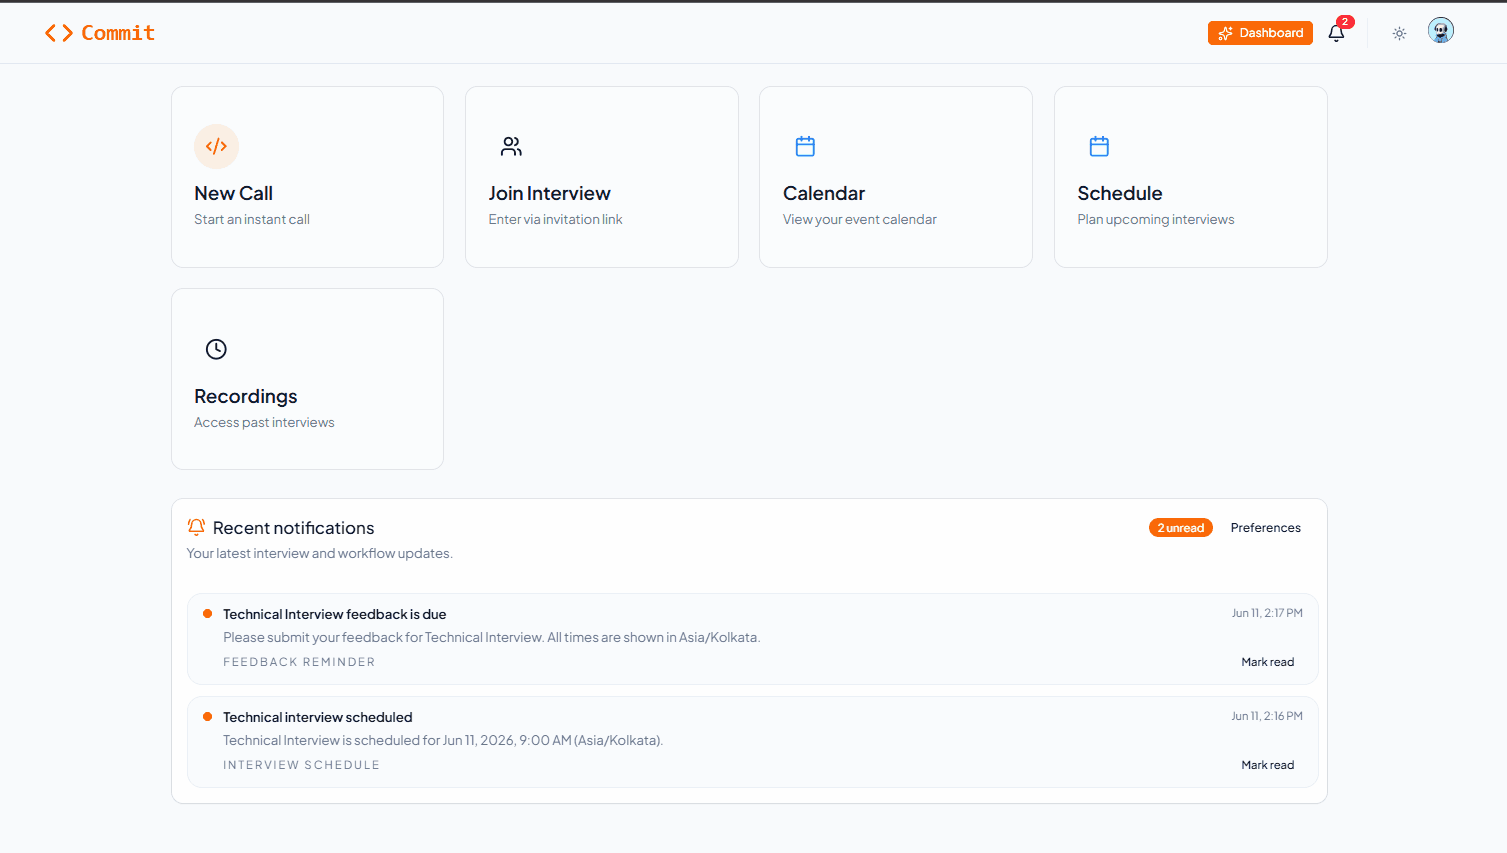1507x853 pixels.
Task: Click the 'Jun 11, 2:16 PM' timestamp
Action: coord(1267,716)
